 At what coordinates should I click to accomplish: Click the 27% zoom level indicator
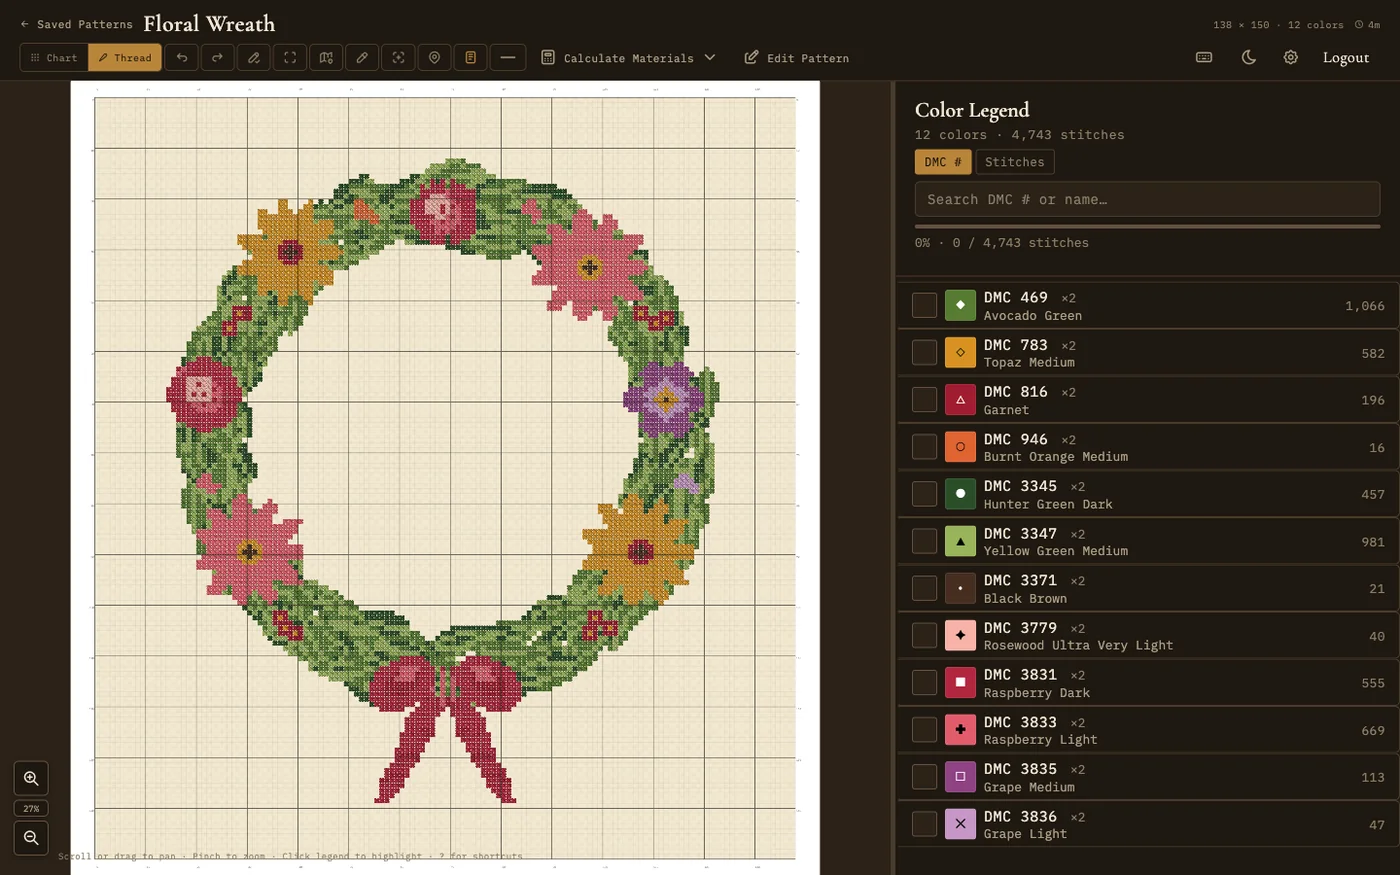pos(31,808)
